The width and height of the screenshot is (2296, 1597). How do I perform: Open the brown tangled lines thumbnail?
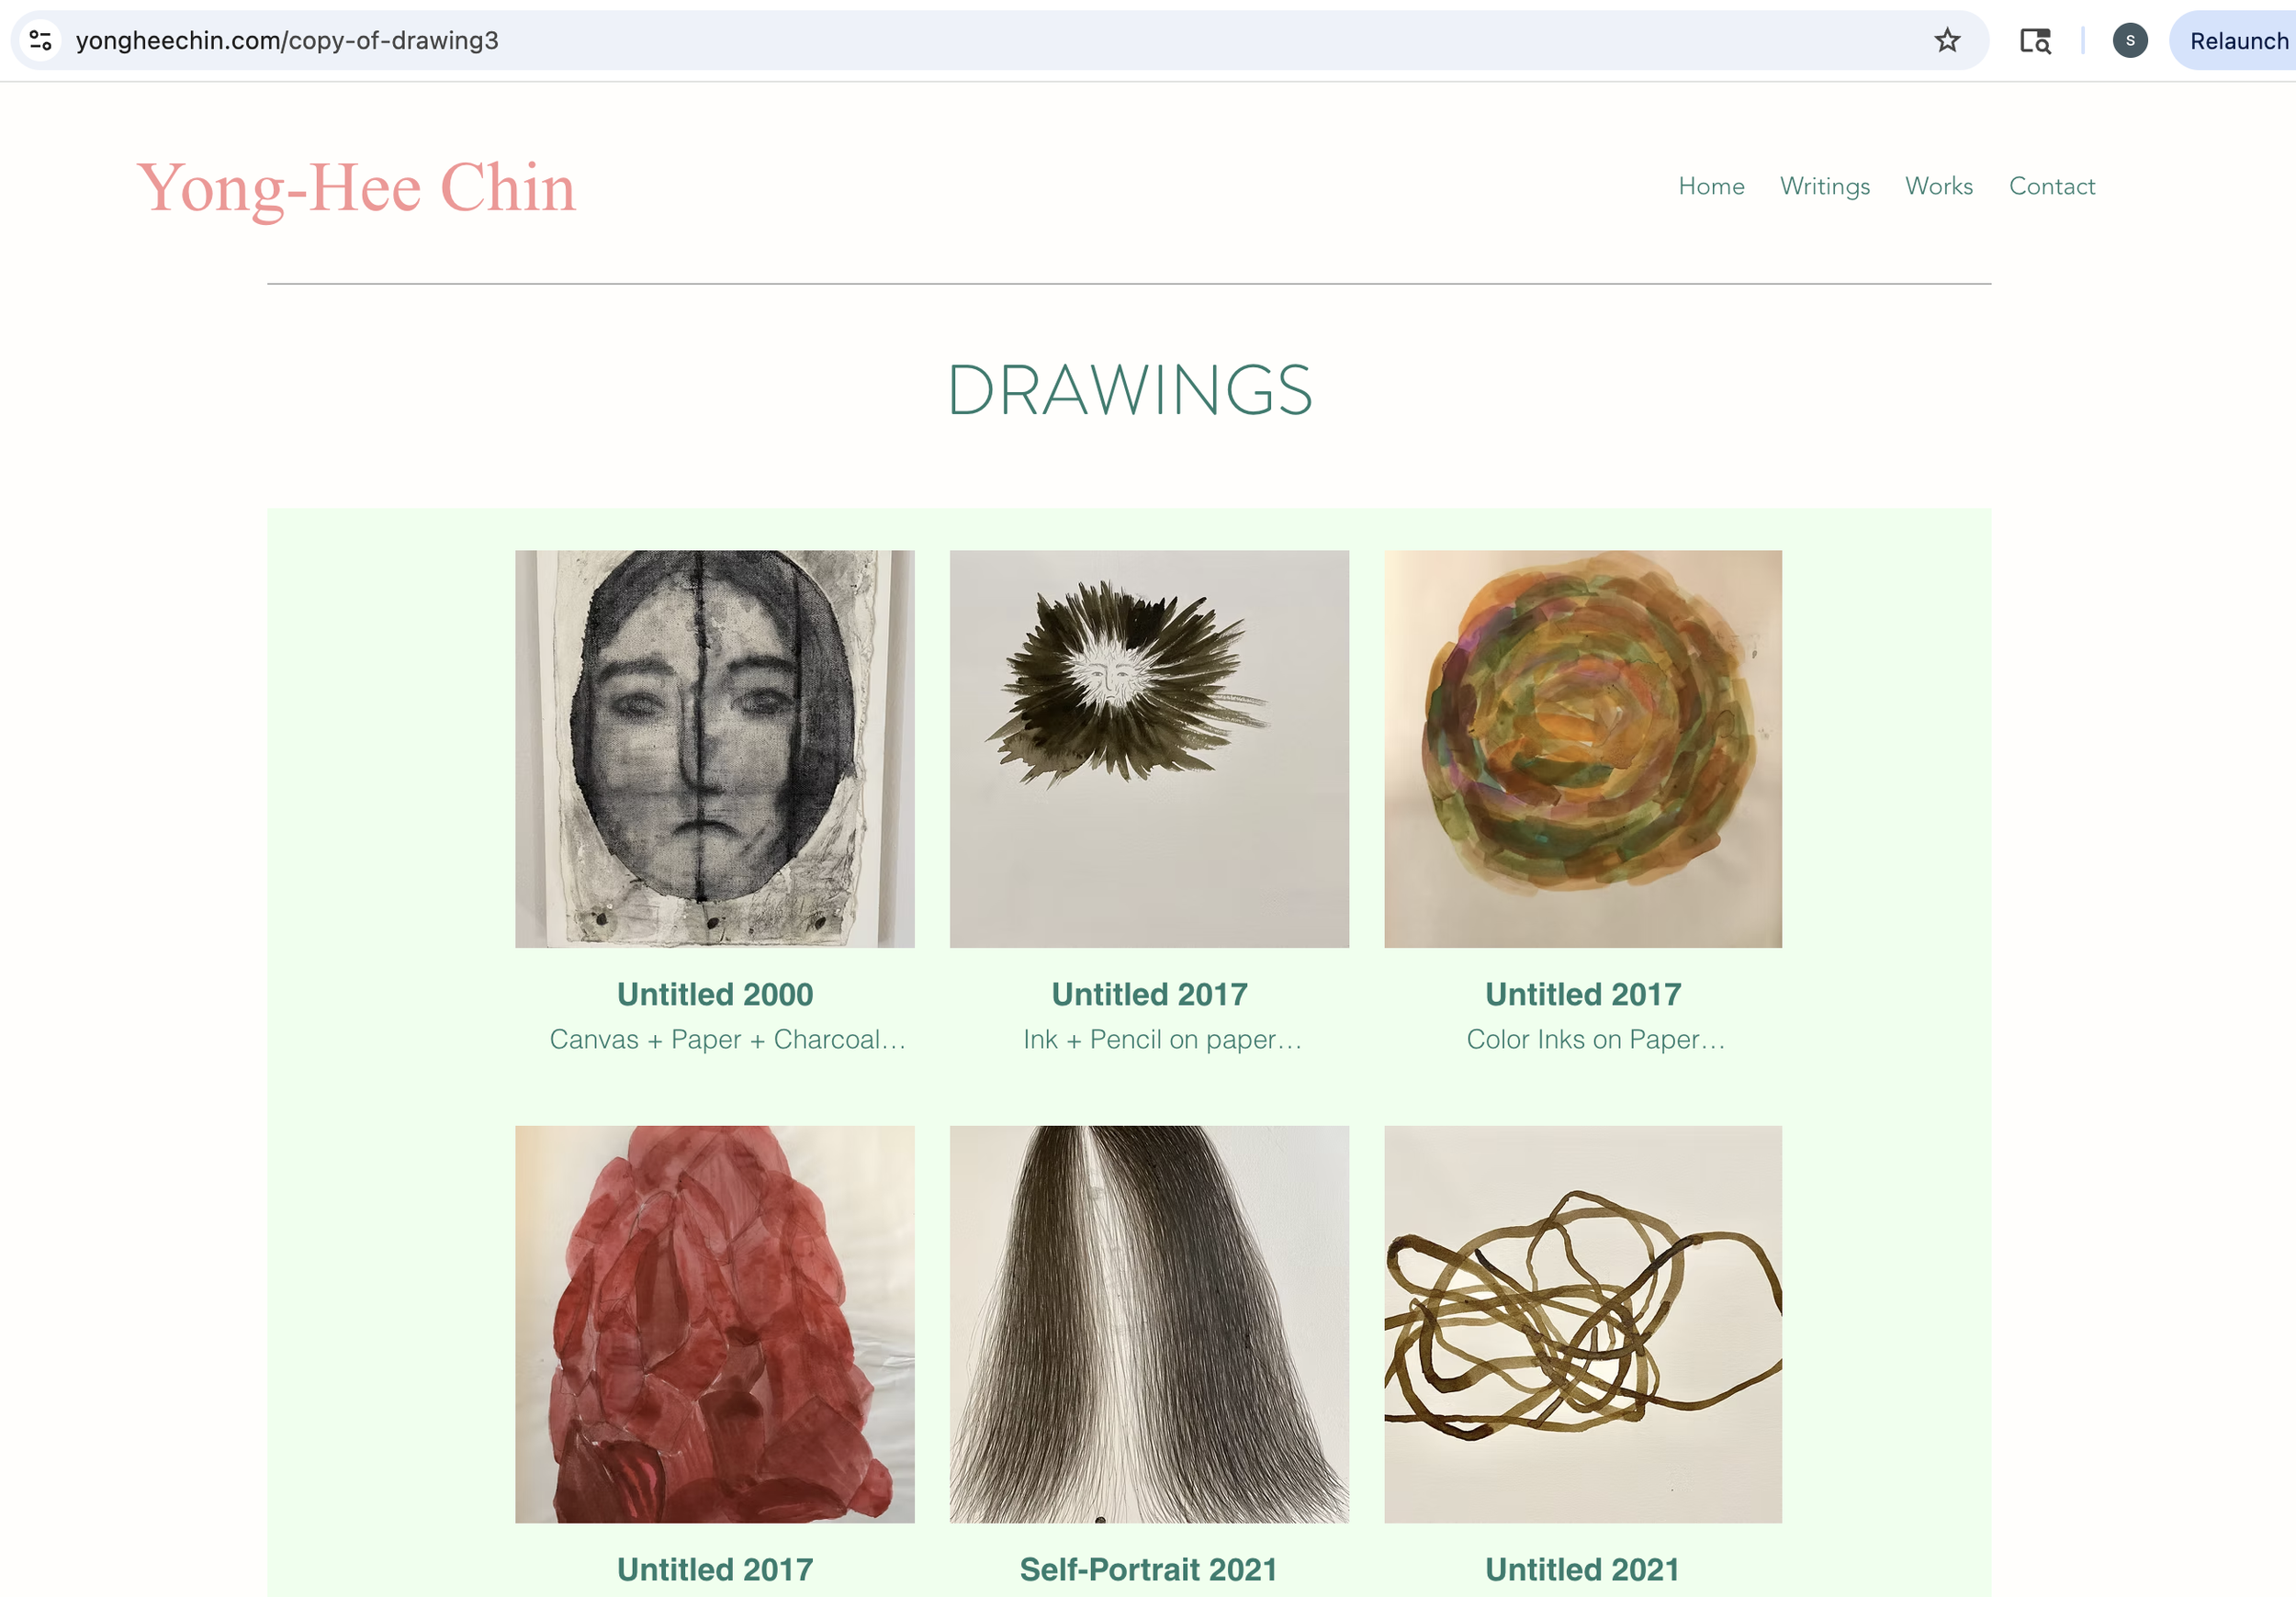[1583, 1324]
